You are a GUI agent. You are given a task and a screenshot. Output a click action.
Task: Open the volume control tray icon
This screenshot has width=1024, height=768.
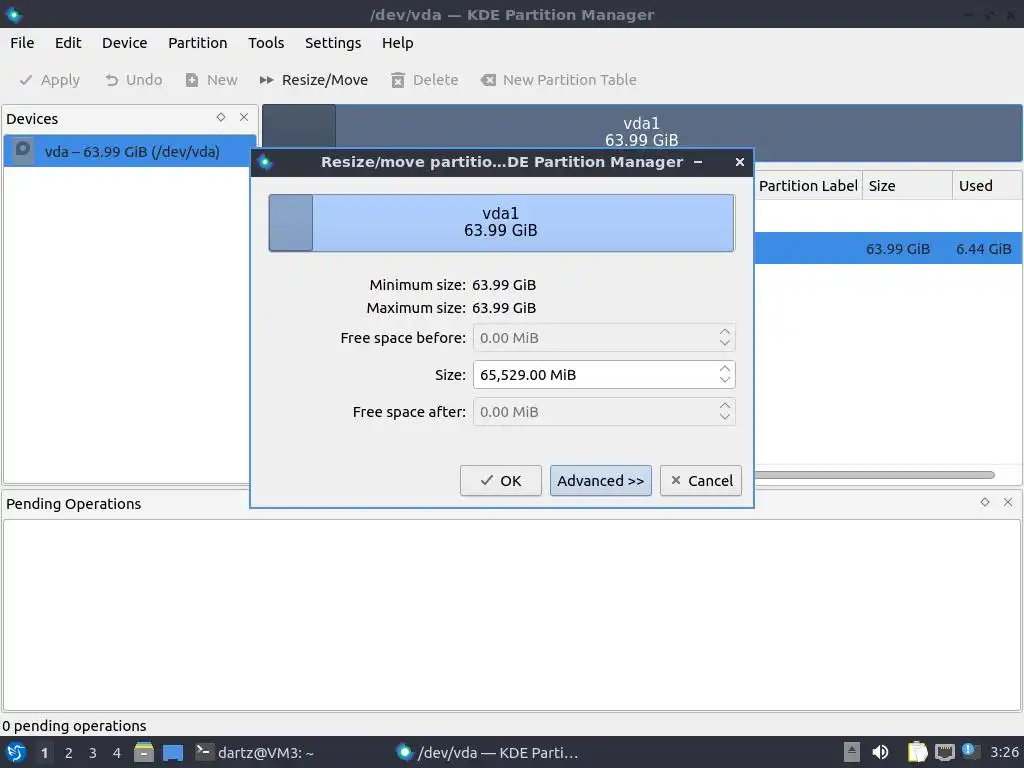tap(880, 752)
